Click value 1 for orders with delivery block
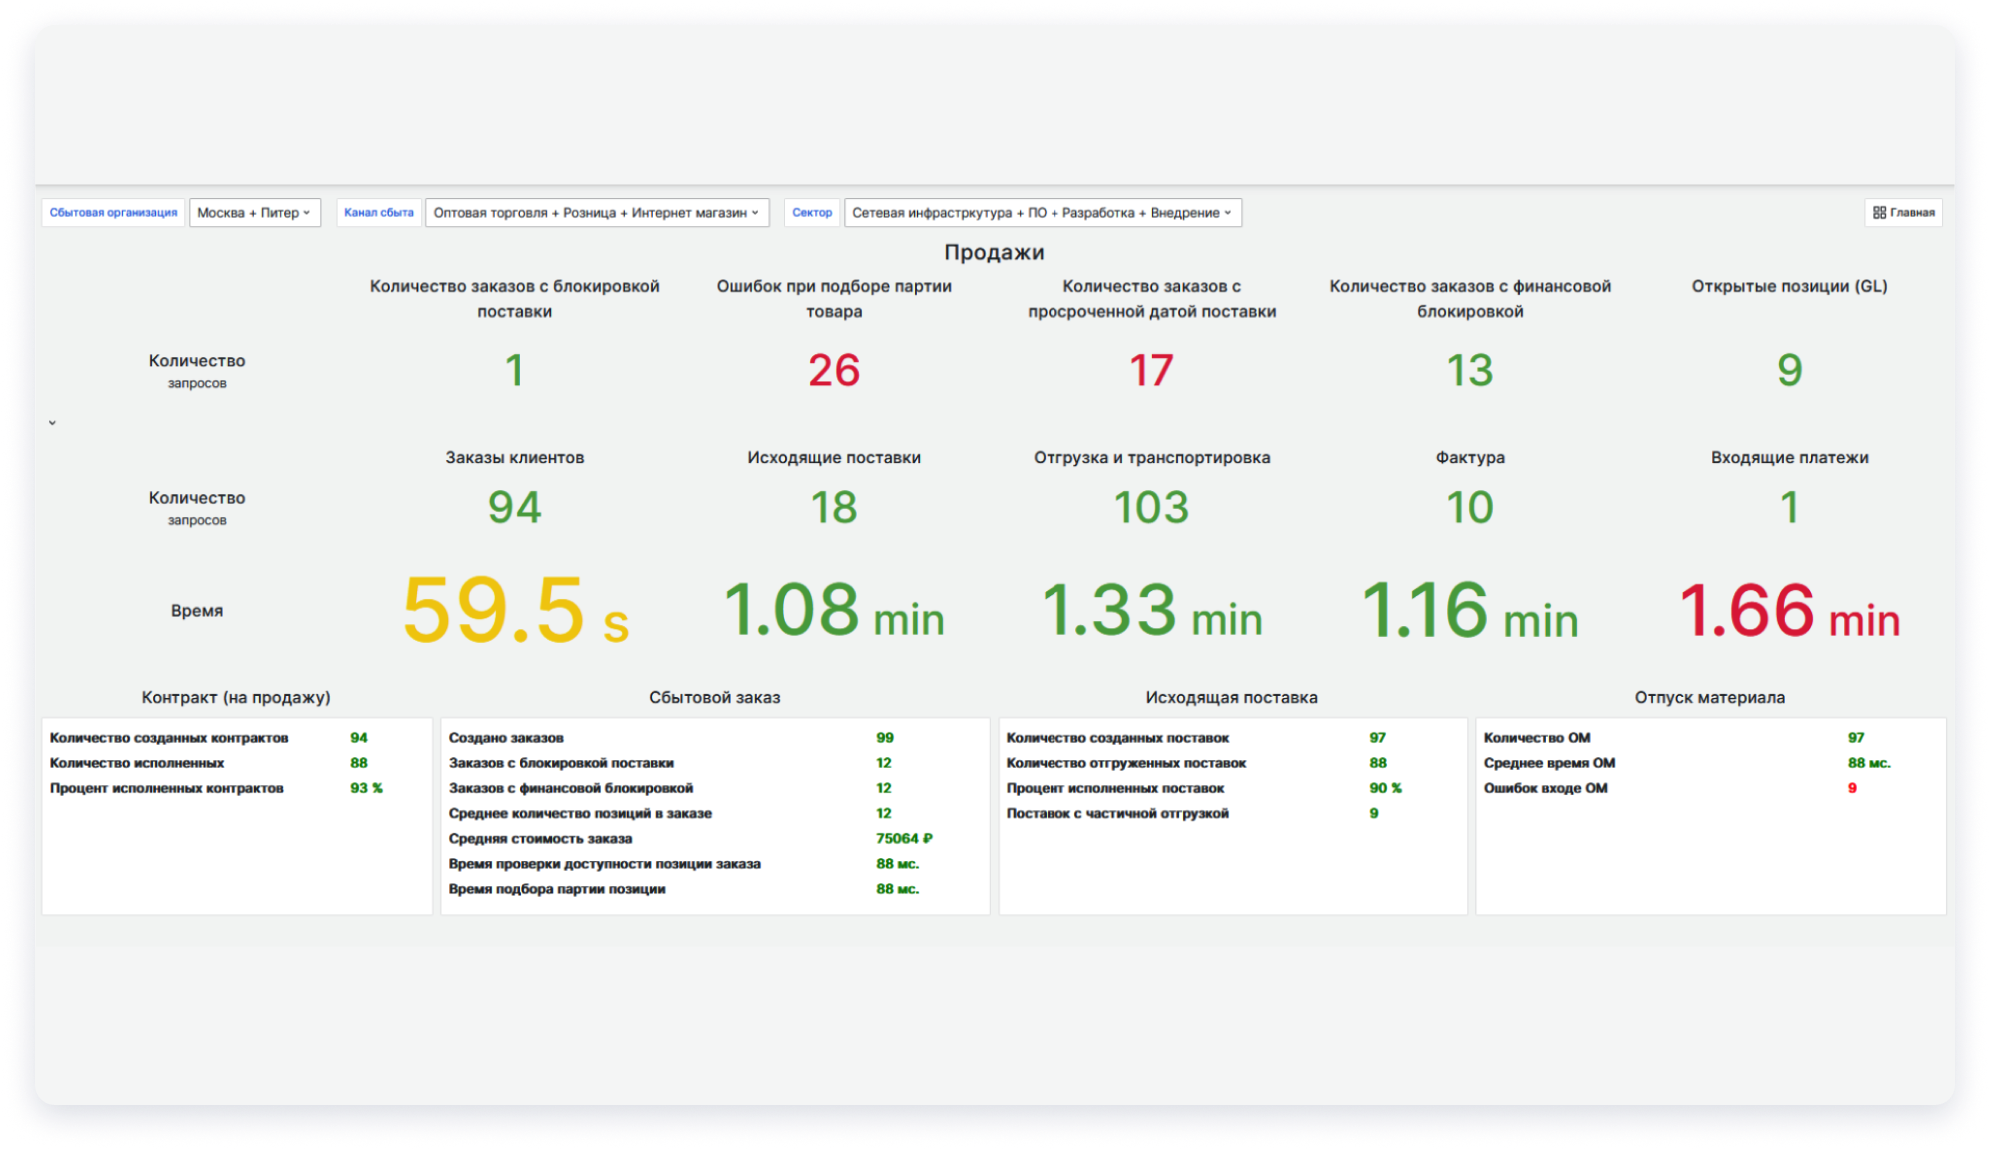Screen dimensions: 1990x1150 click(x=514, y=370)
